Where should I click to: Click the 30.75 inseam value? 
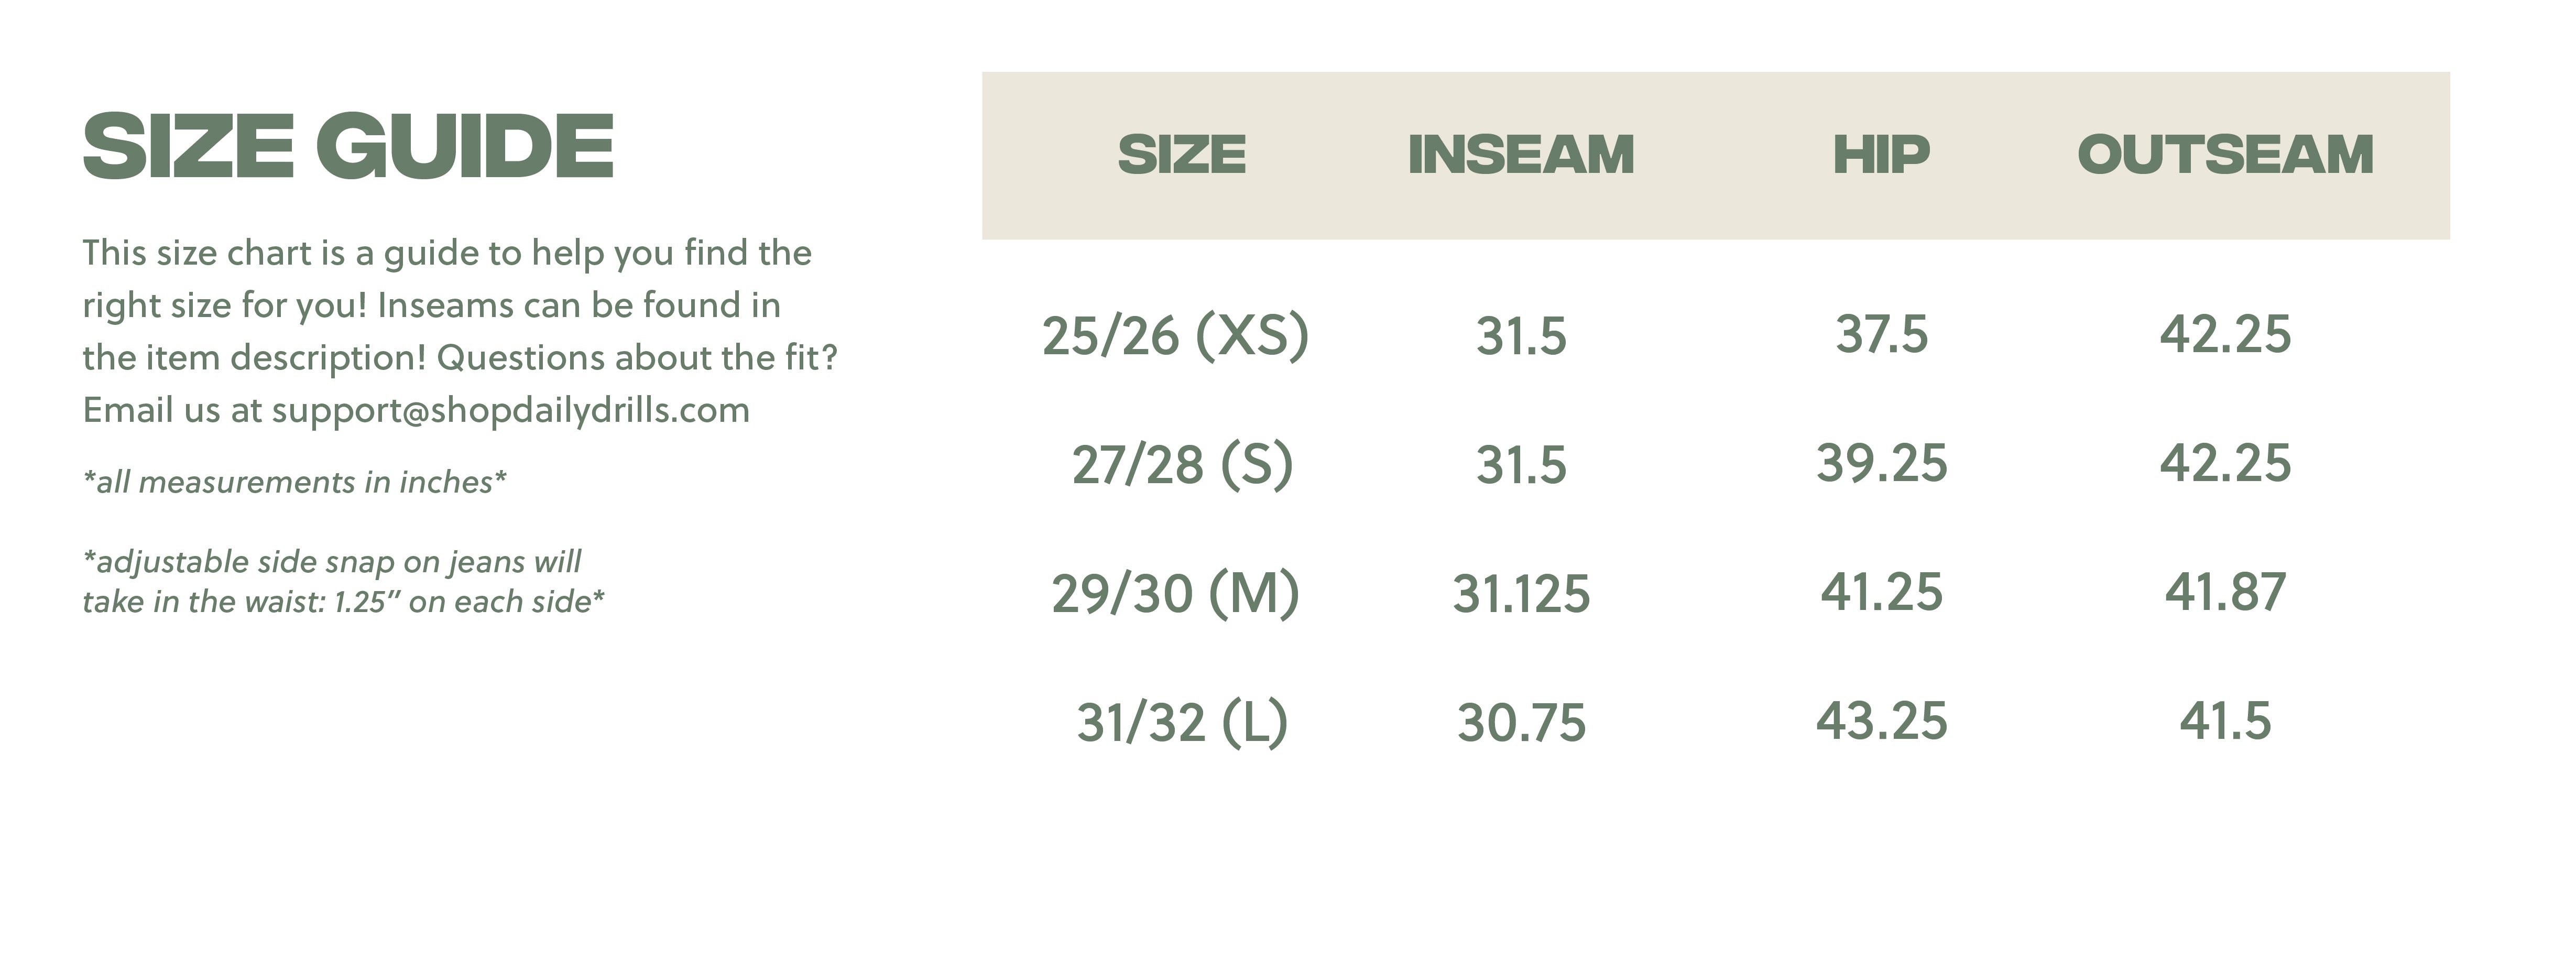[x=1521, y=723]
